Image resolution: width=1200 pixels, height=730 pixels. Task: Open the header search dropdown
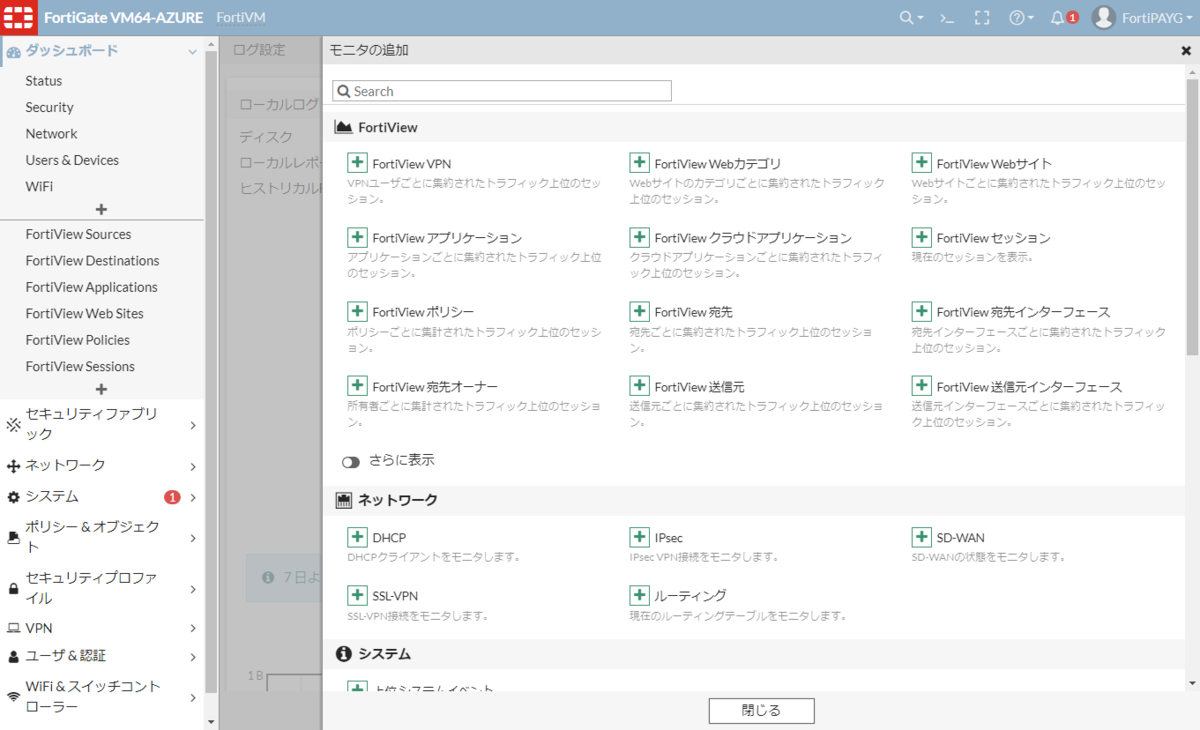(911, 17)
